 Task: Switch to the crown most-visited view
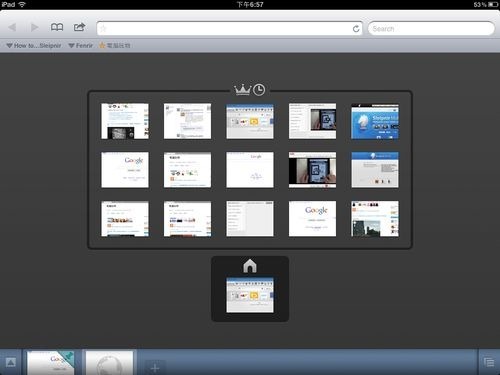pos(242,90)
